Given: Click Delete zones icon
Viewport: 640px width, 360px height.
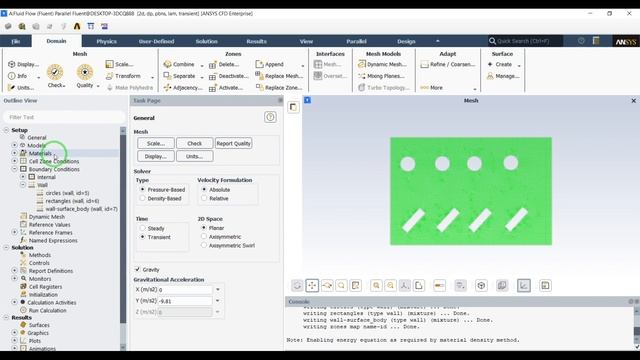Looking at the screenshot, I should pos(213,64).
